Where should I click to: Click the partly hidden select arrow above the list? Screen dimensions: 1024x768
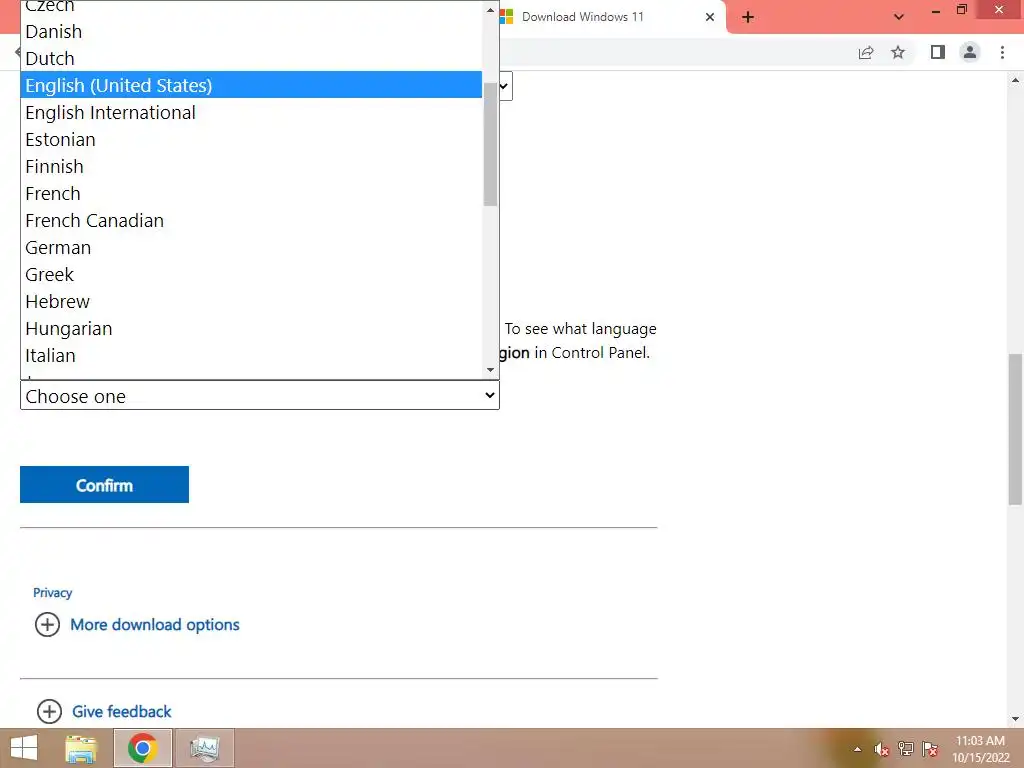tap(504, 86)
